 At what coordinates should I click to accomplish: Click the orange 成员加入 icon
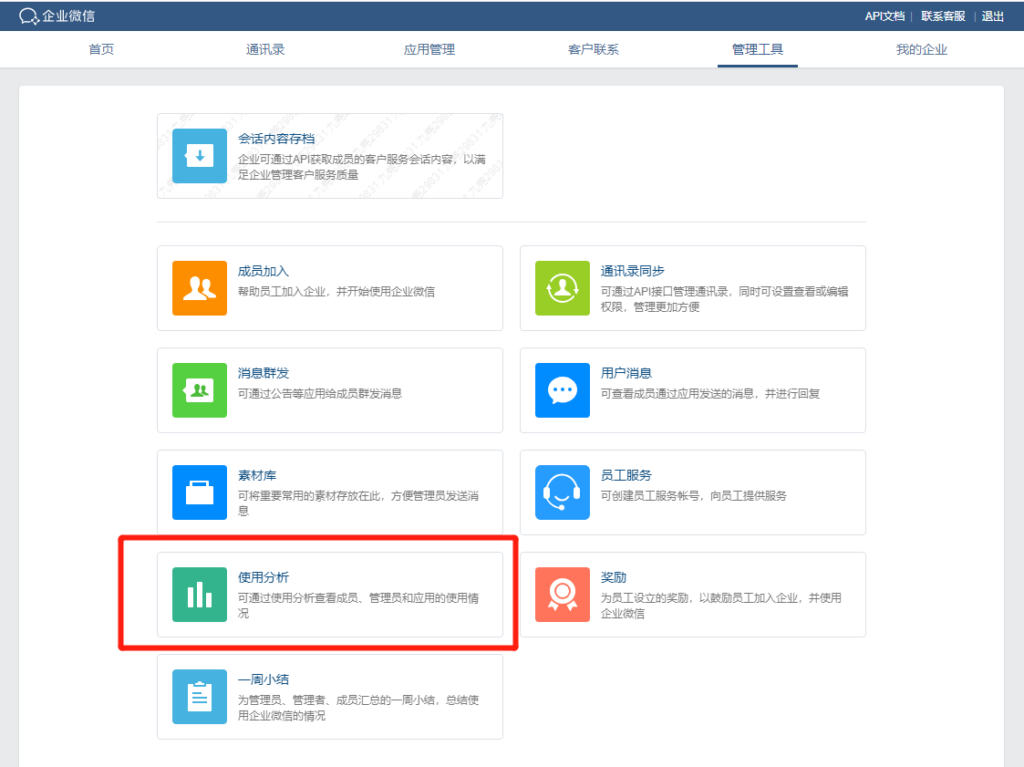coord(199,288)
